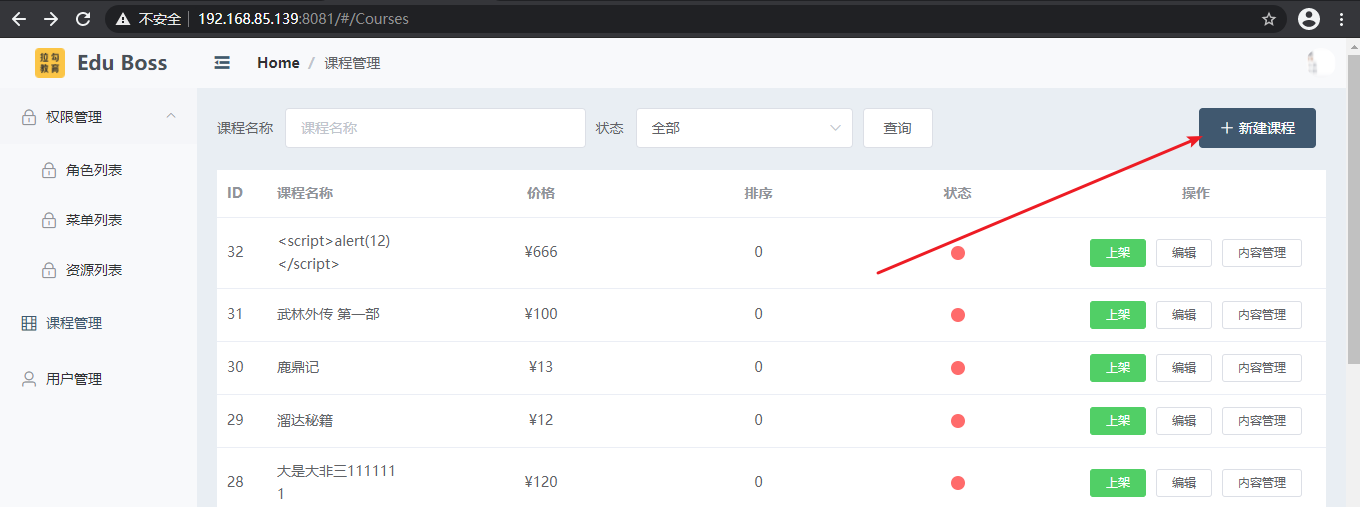Open 内容管理 for course ID 32

pyautogui.click(x=1262, y=253)
